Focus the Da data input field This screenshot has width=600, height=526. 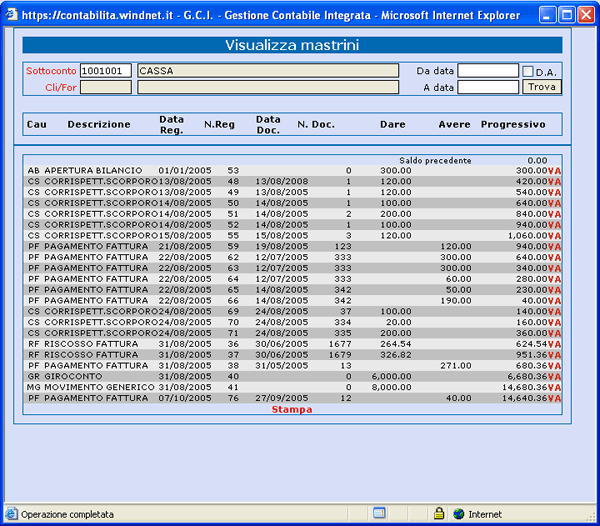[488, 71]
